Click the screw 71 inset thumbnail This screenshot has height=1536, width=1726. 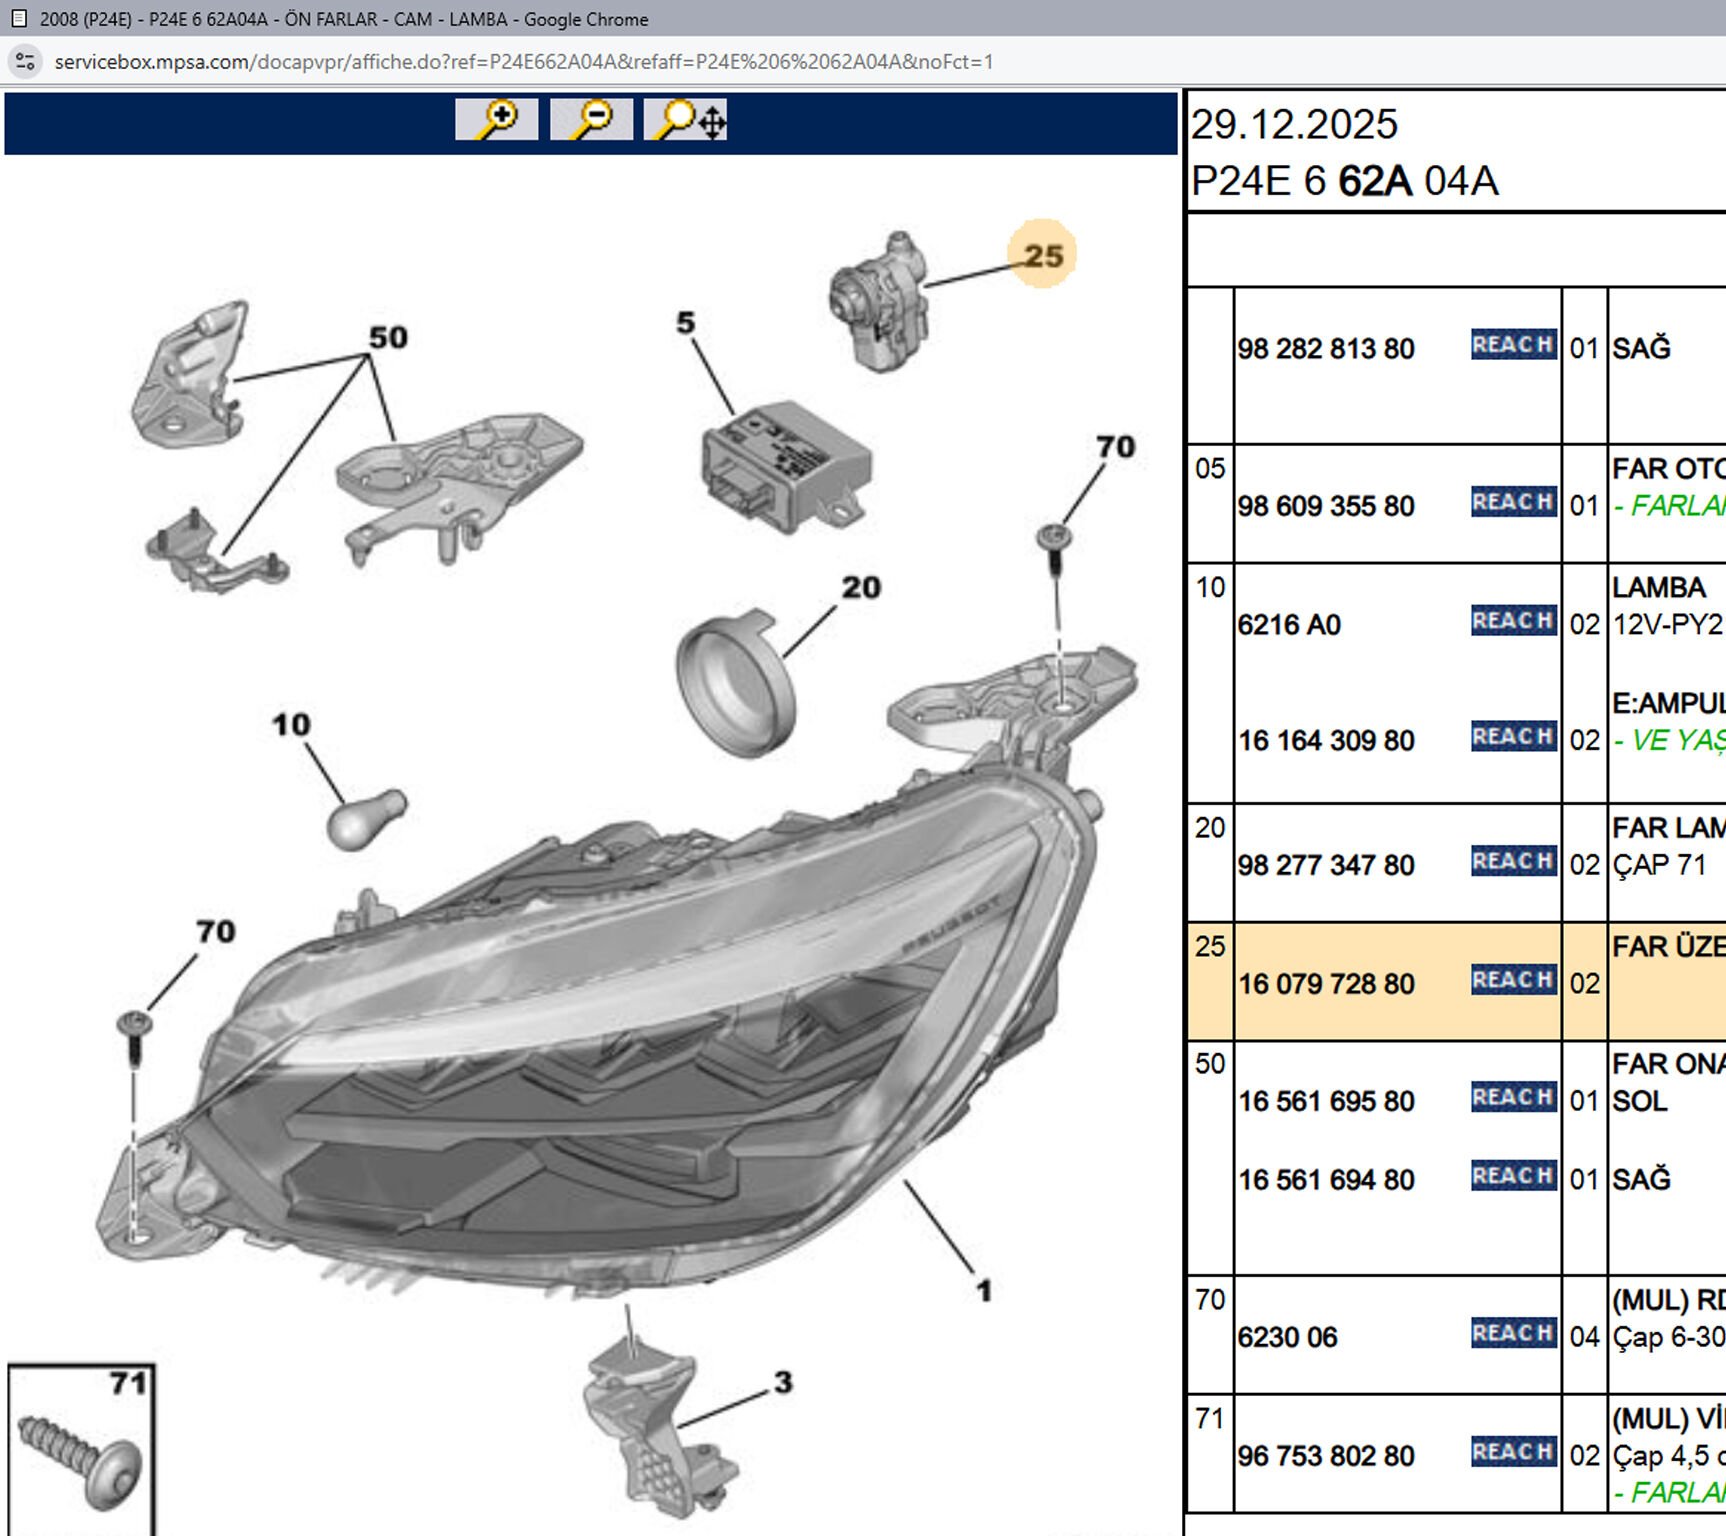coord(81,1450)
